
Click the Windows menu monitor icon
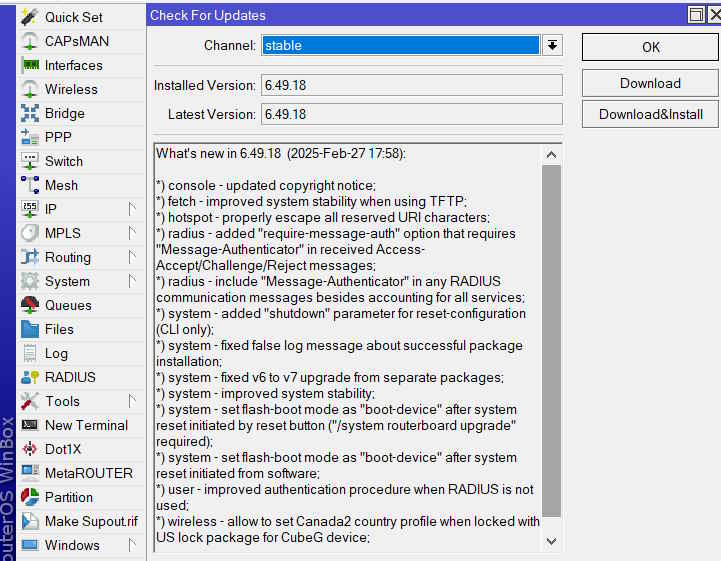click(29, 545)
